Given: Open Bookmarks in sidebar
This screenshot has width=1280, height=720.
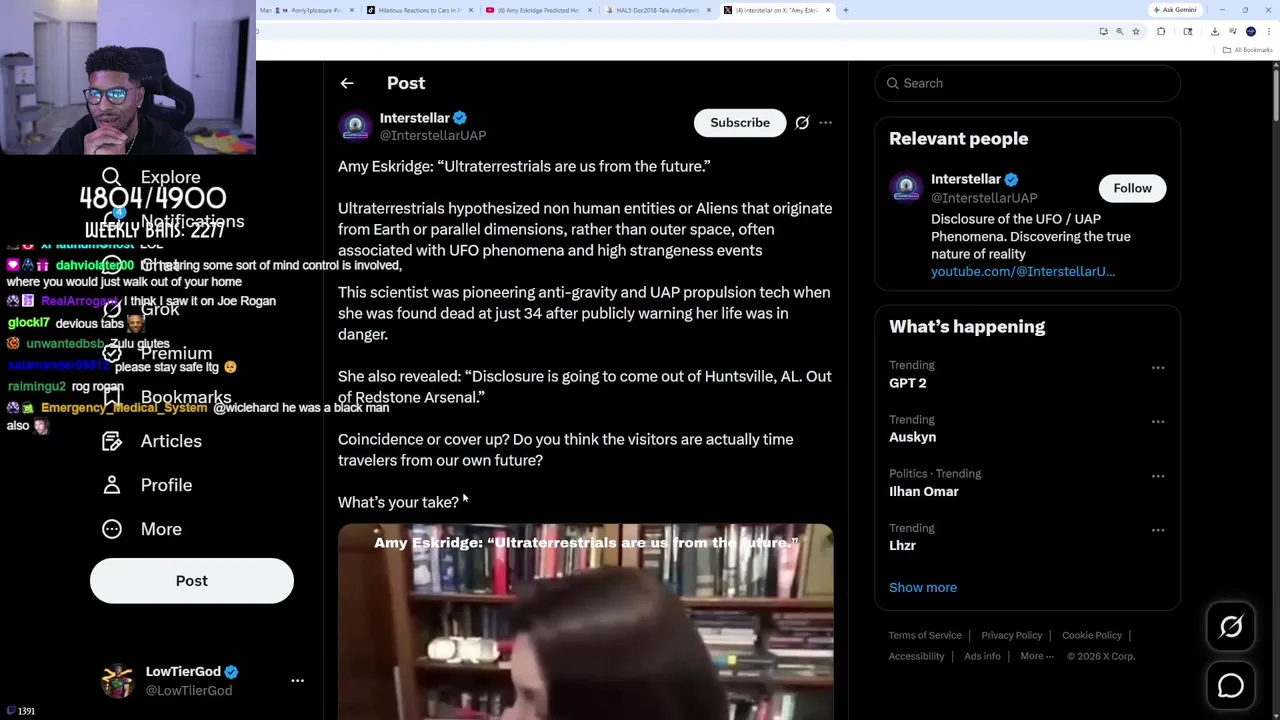Looking at the screenshot, I should tap(170, 397).
